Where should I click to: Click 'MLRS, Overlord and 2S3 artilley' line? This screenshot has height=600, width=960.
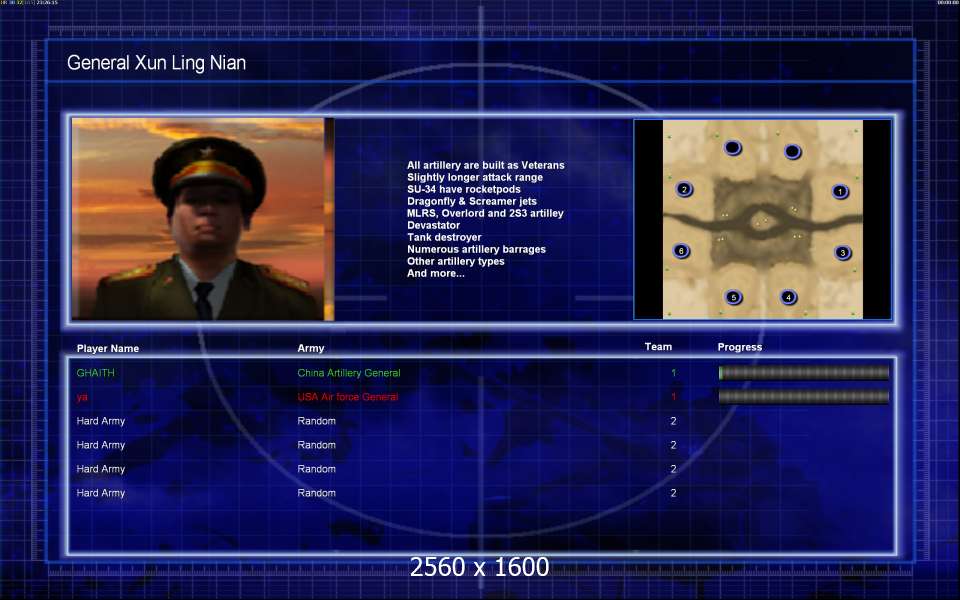[486, 213]
